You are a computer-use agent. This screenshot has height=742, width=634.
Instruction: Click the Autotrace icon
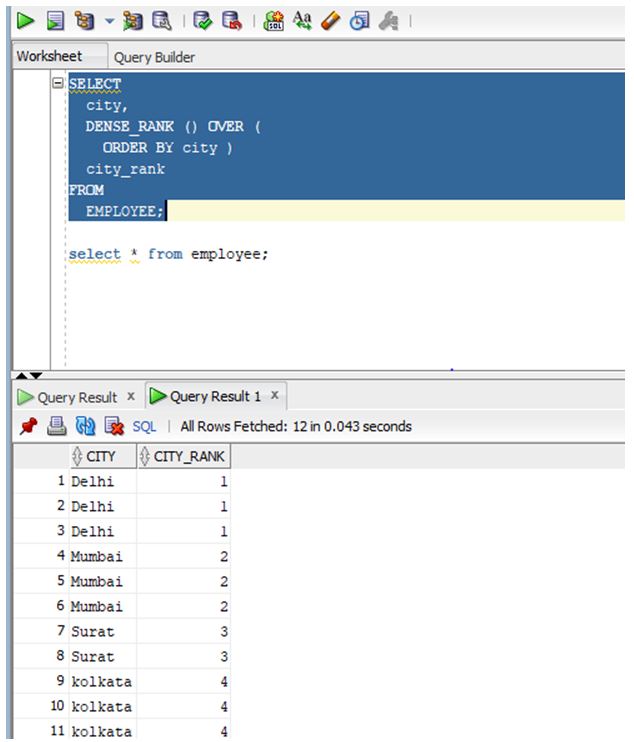pos(133,21)
